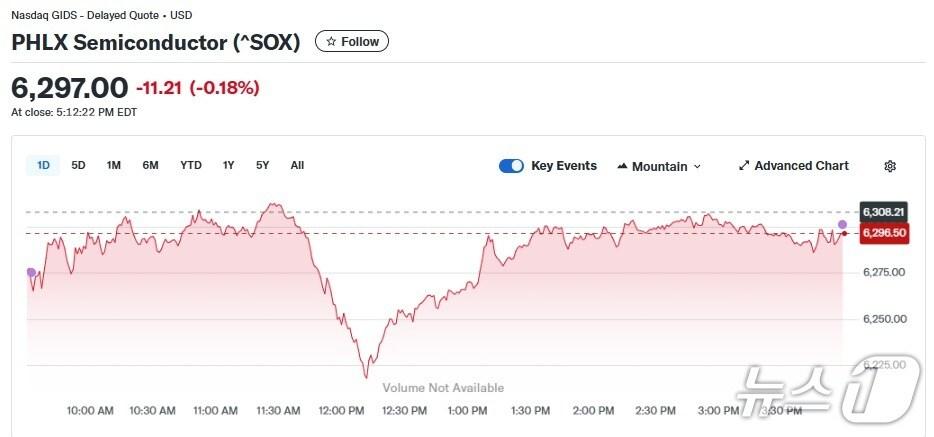
Task: Select the 1M range tab
Action: pyautogui.click(x=114, y=165)
